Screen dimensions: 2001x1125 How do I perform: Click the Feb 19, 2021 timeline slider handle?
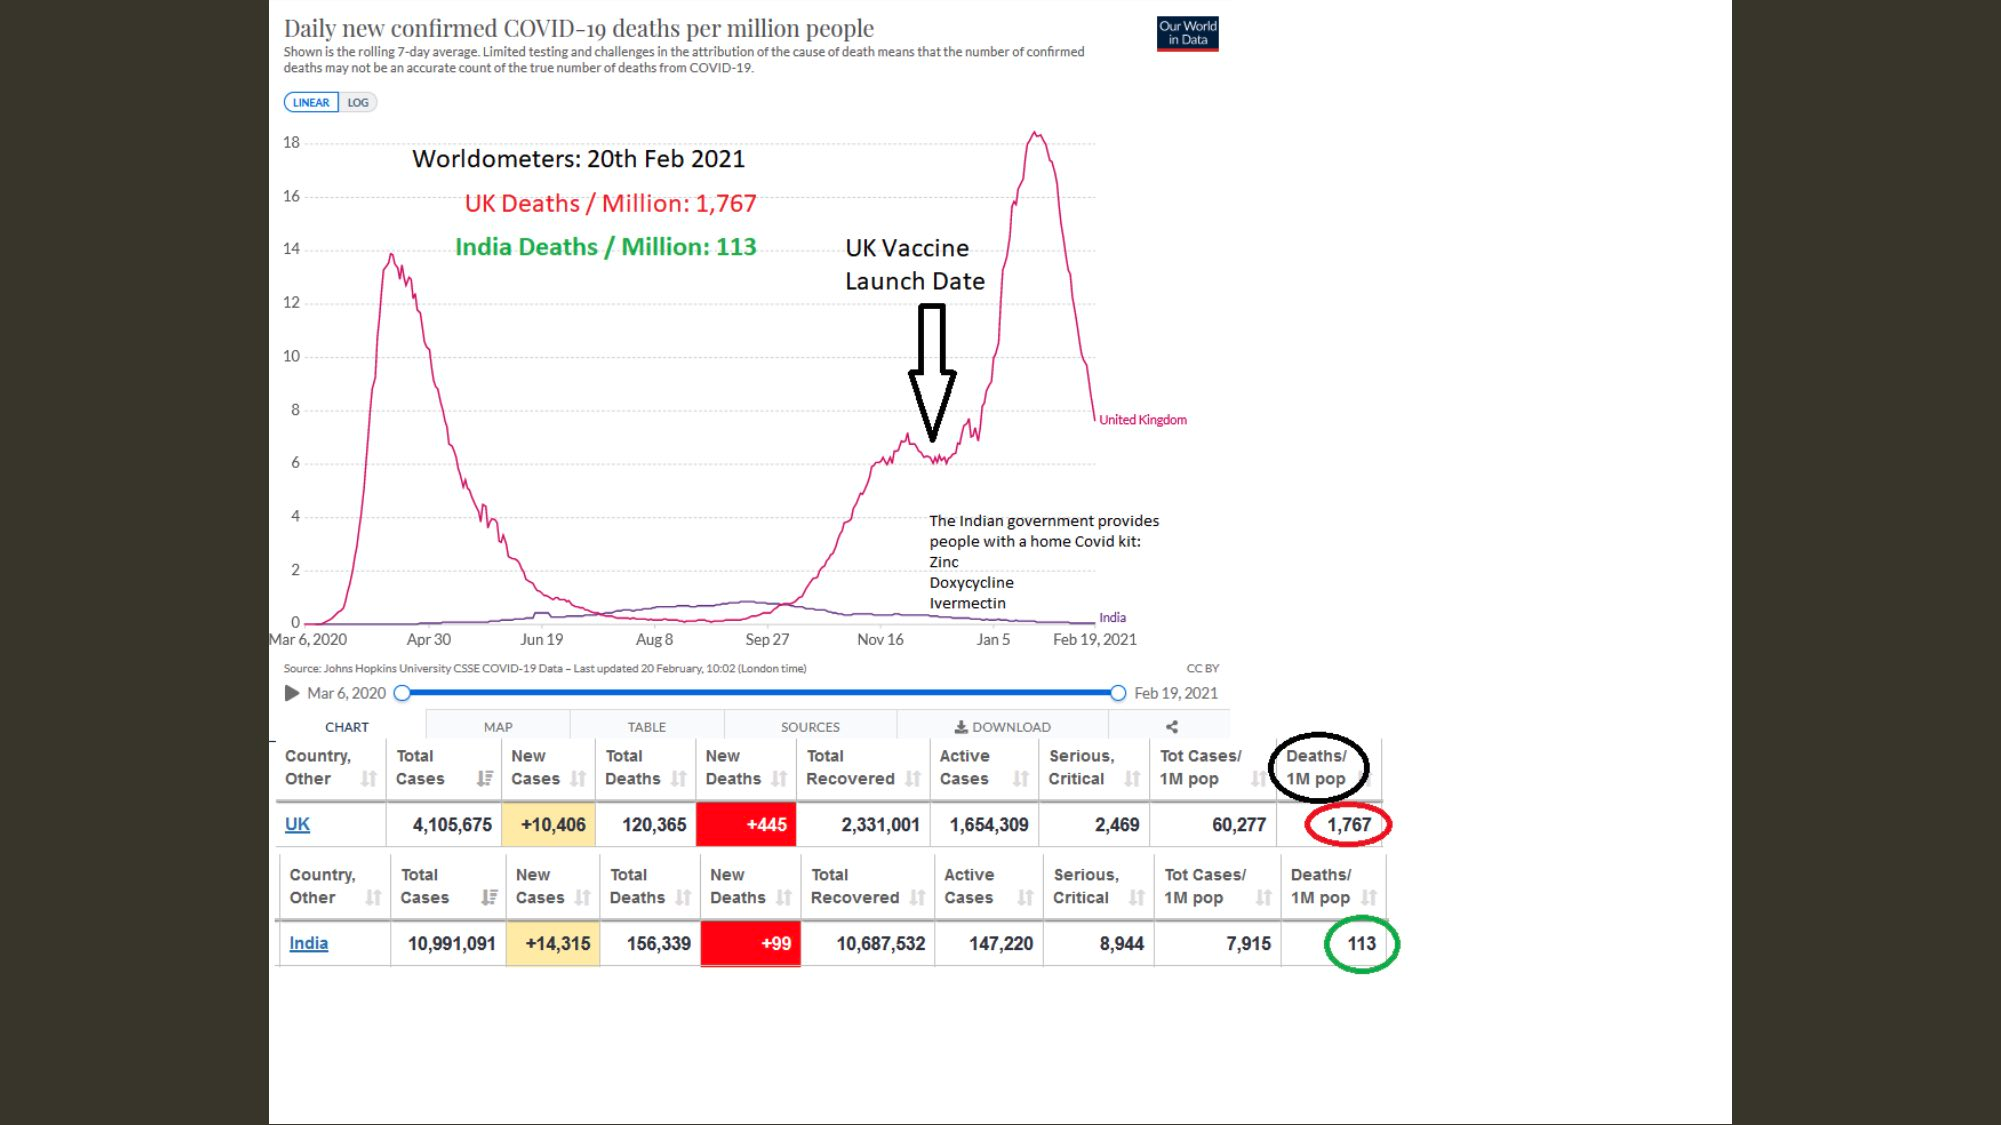pos(1118,693)
